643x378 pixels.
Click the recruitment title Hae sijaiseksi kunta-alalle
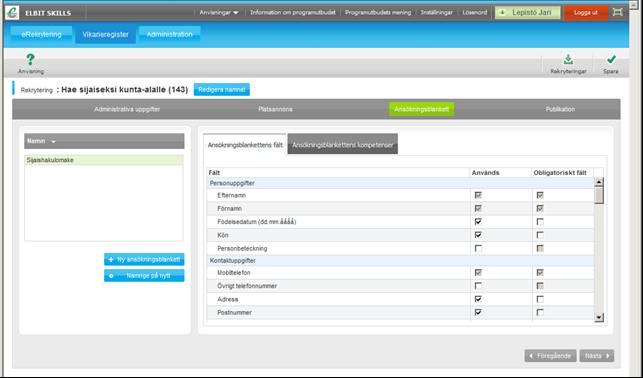pos(125,89)
